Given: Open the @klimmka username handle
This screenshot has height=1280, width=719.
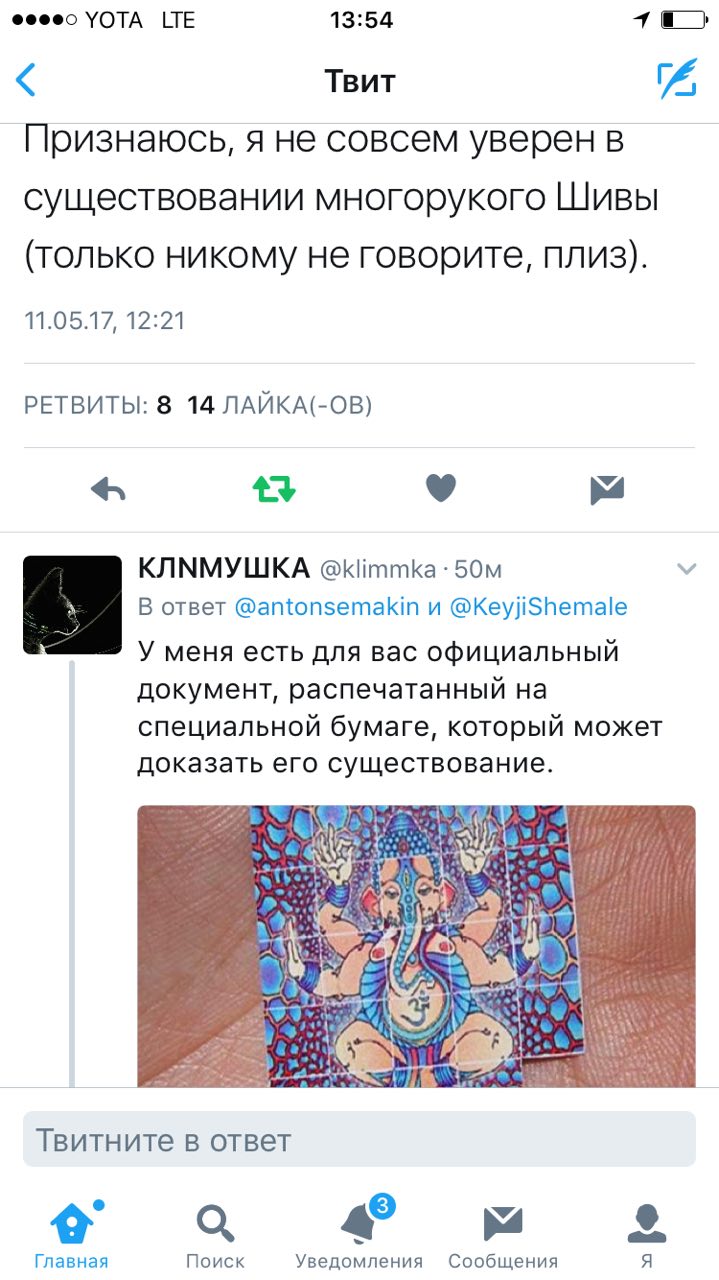Looking at the screenshot, I should pyautogui.click(x=378, y=570).
